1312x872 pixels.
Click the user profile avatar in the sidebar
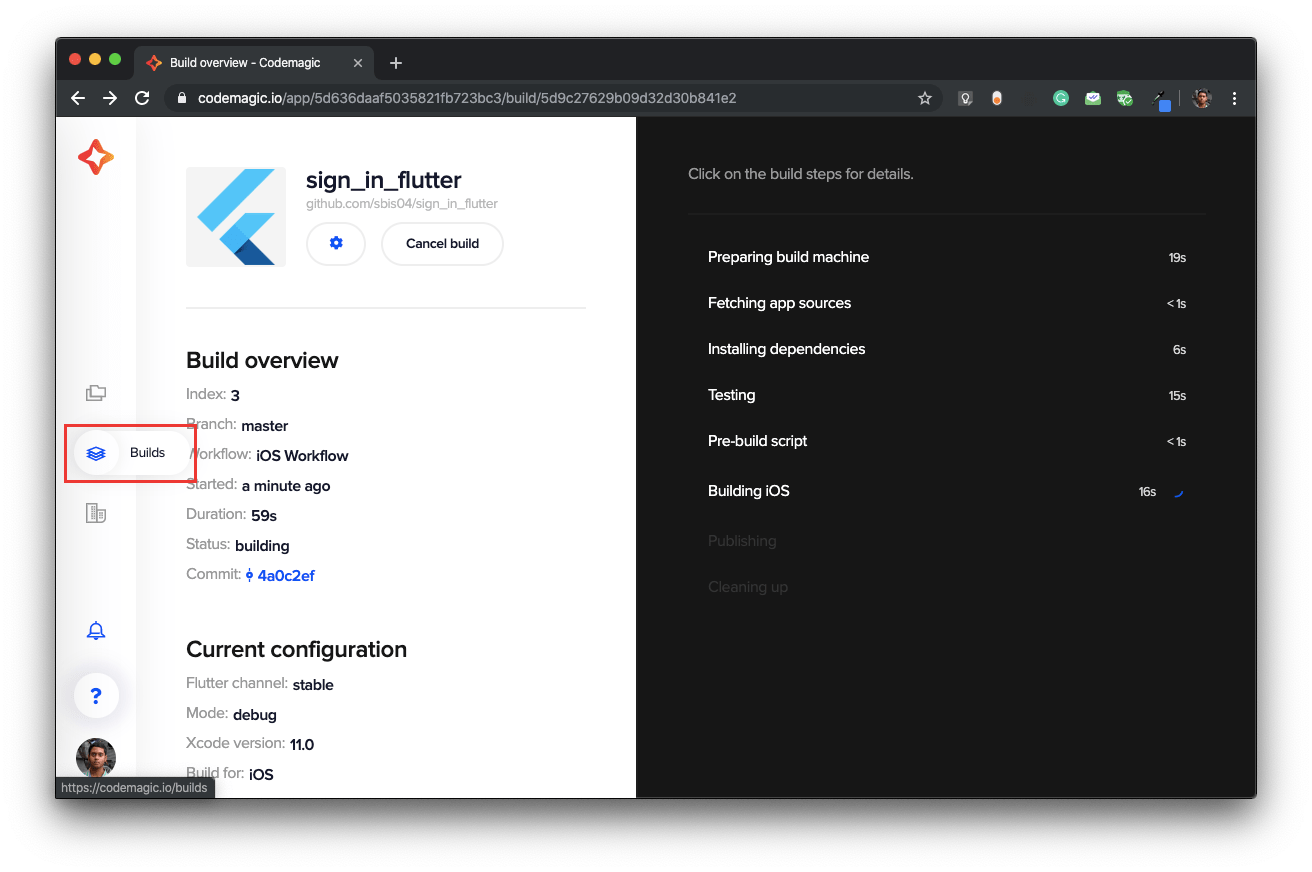(95, 757)
